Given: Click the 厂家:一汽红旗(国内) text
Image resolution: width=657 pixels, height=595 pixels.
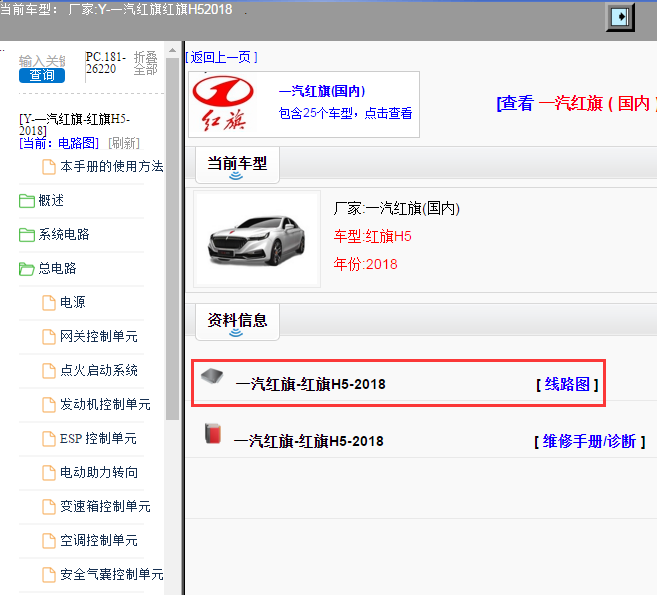Looking at the screenshot, I should click(x=396, y=208).
